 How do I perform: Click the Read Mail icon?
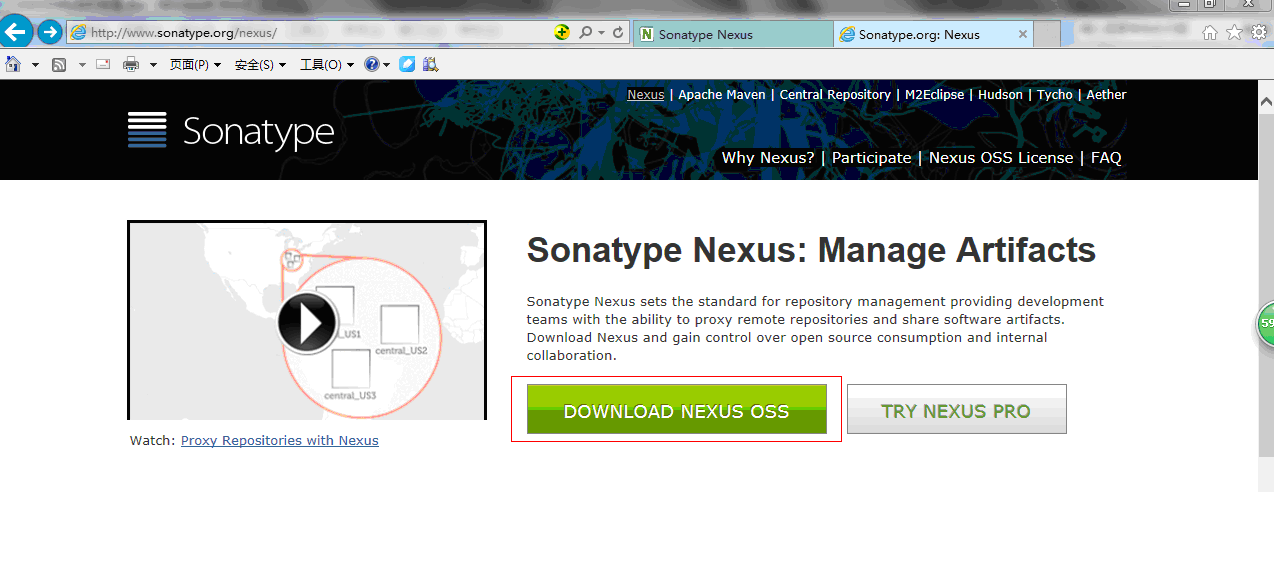pyautogui.click(x=103, y=65)
